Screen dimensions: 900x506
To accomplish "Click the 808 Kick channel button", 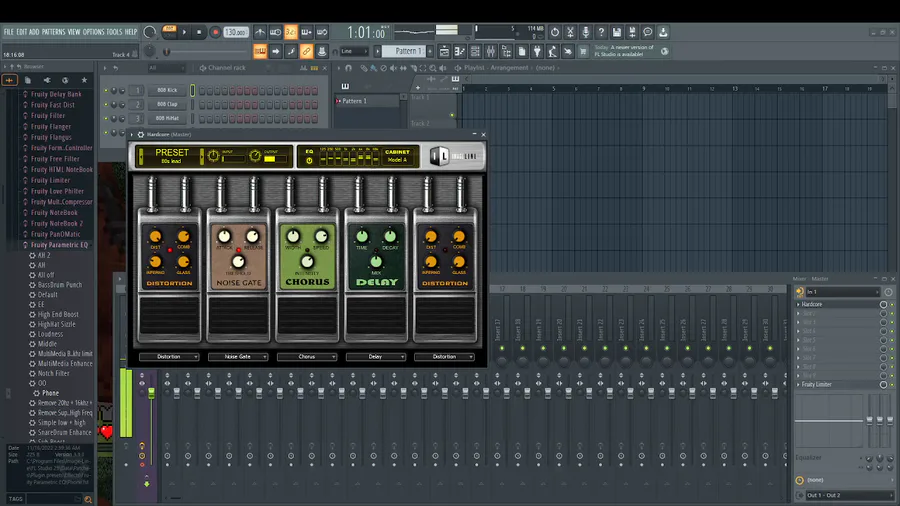I will 167,90.
